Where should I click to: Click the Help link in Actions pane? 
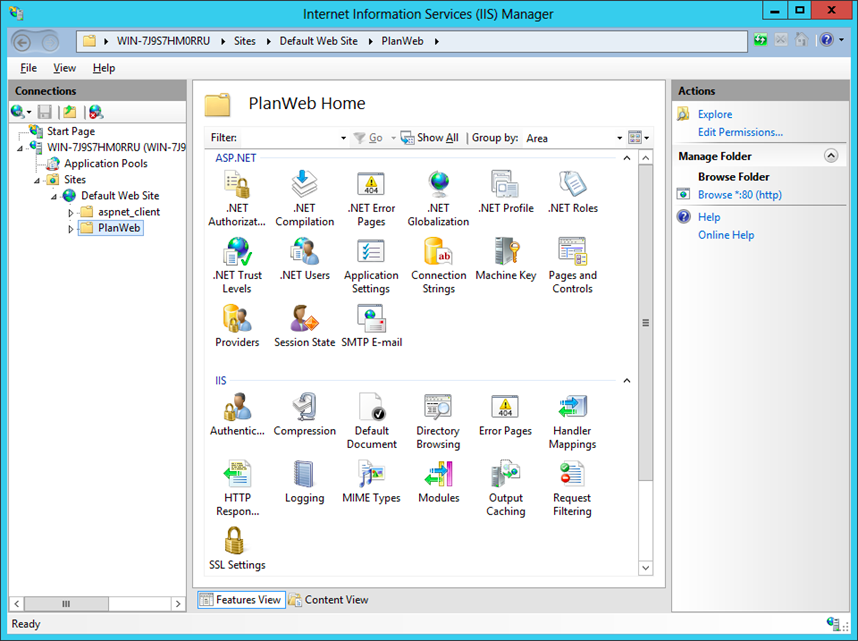709,217
